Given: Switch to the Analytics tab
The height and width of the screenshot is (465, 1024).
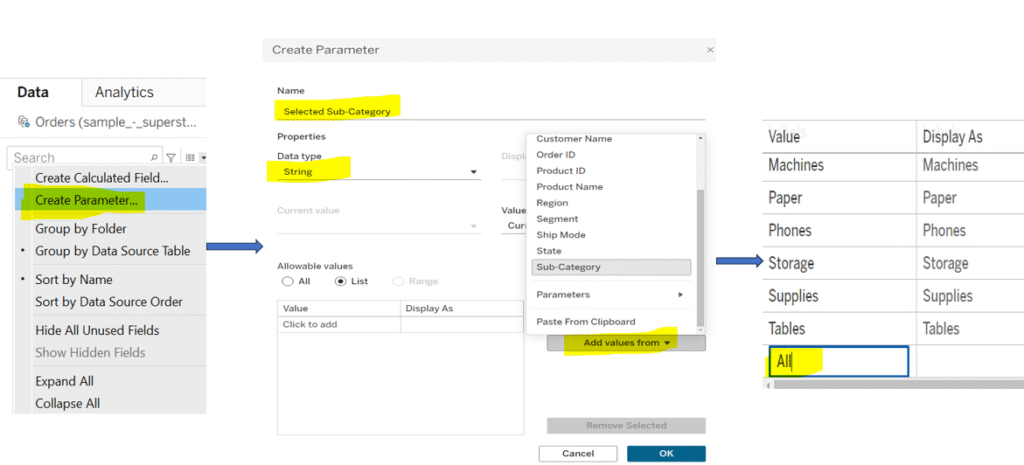Looking at the screenshot, I should click(x=124, y=92).
